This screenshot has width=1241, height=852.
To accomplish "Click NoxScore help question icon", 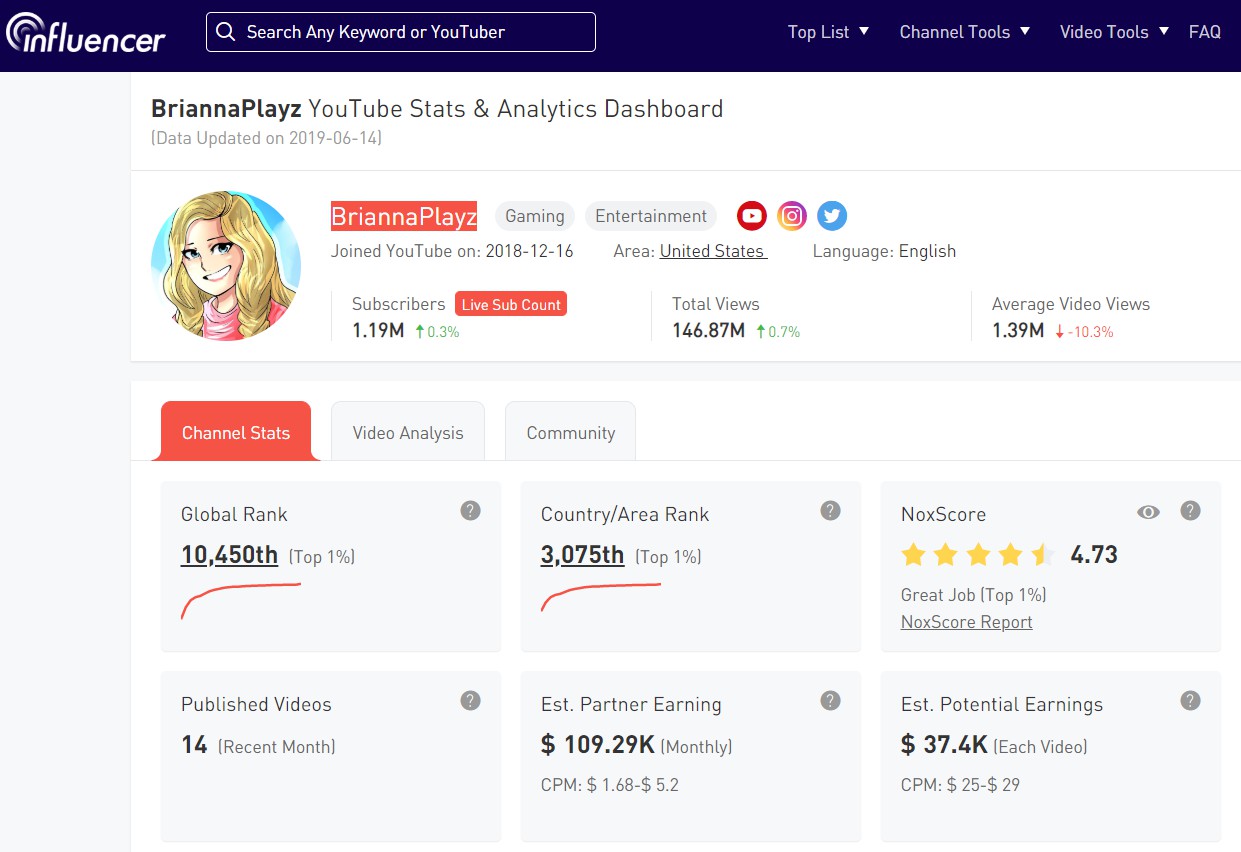I will 1190,511.
